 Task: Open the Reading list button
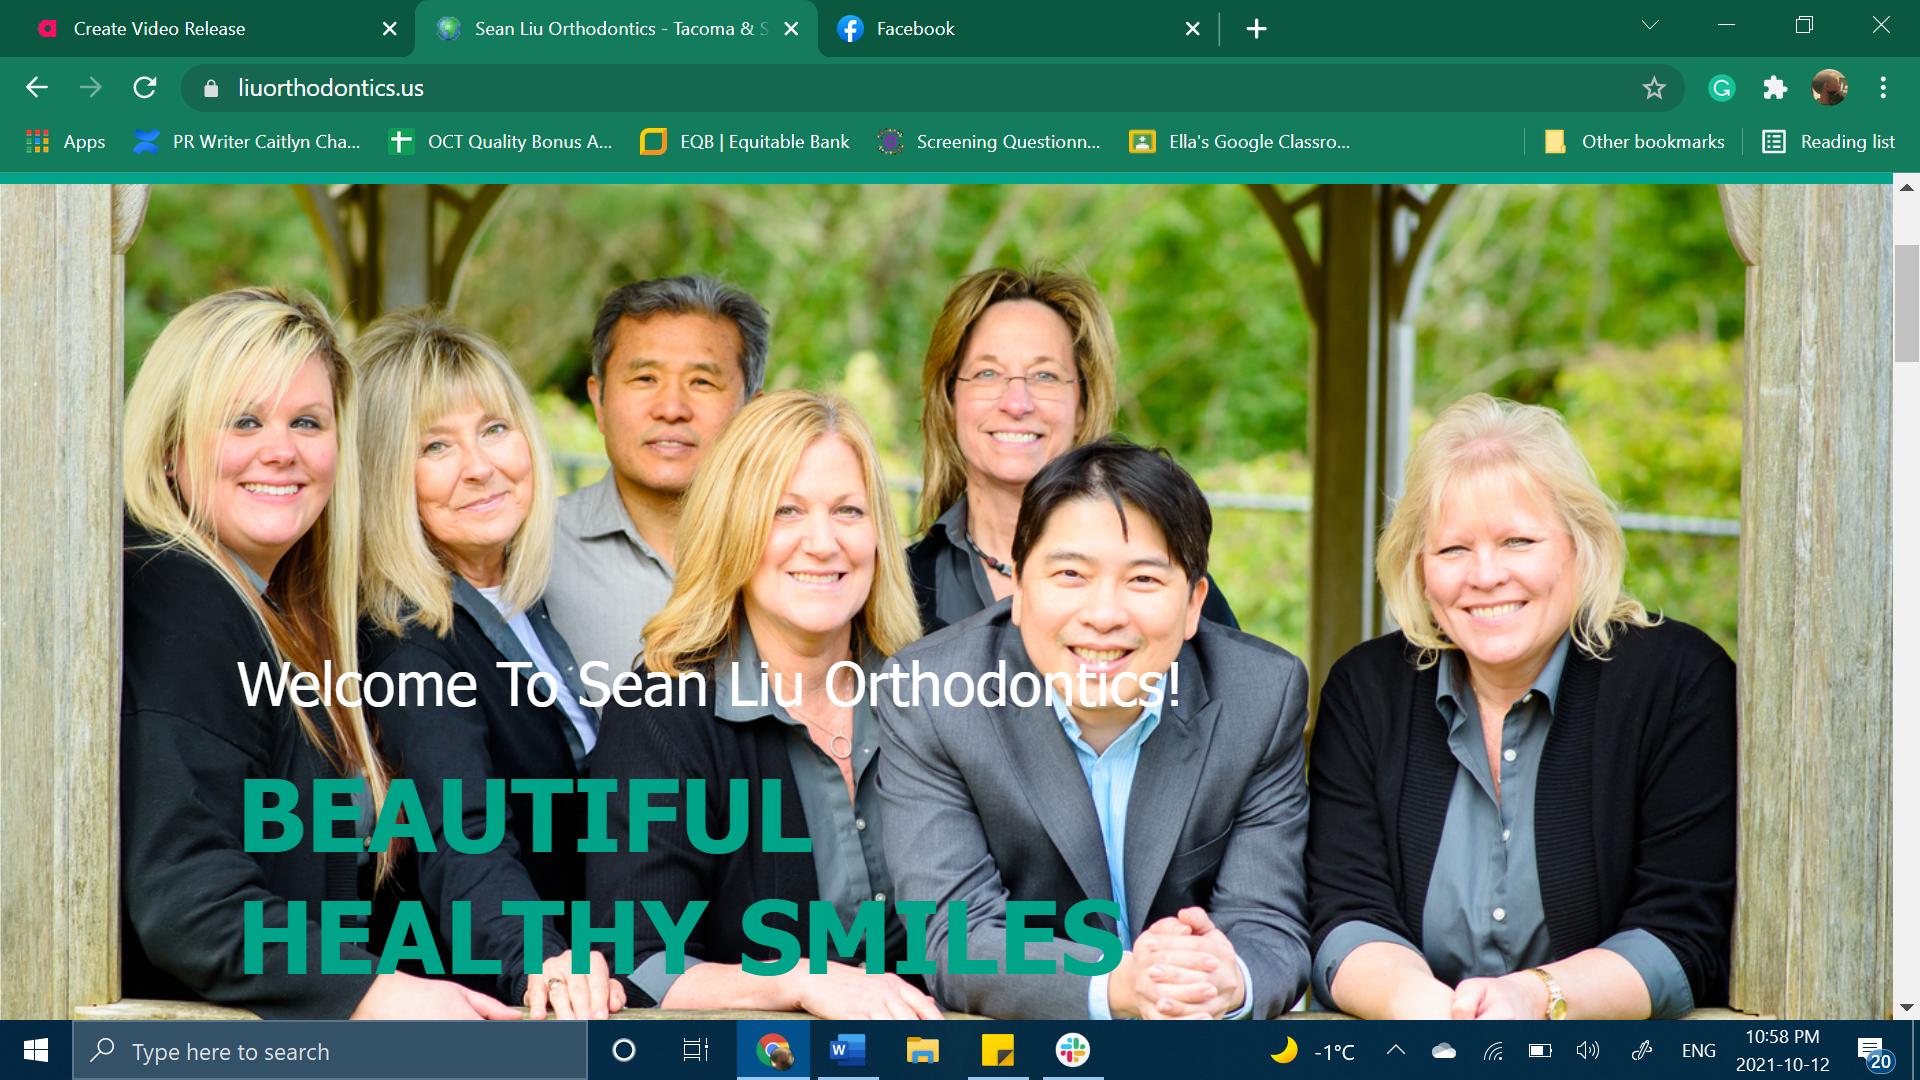point(1829,142)
